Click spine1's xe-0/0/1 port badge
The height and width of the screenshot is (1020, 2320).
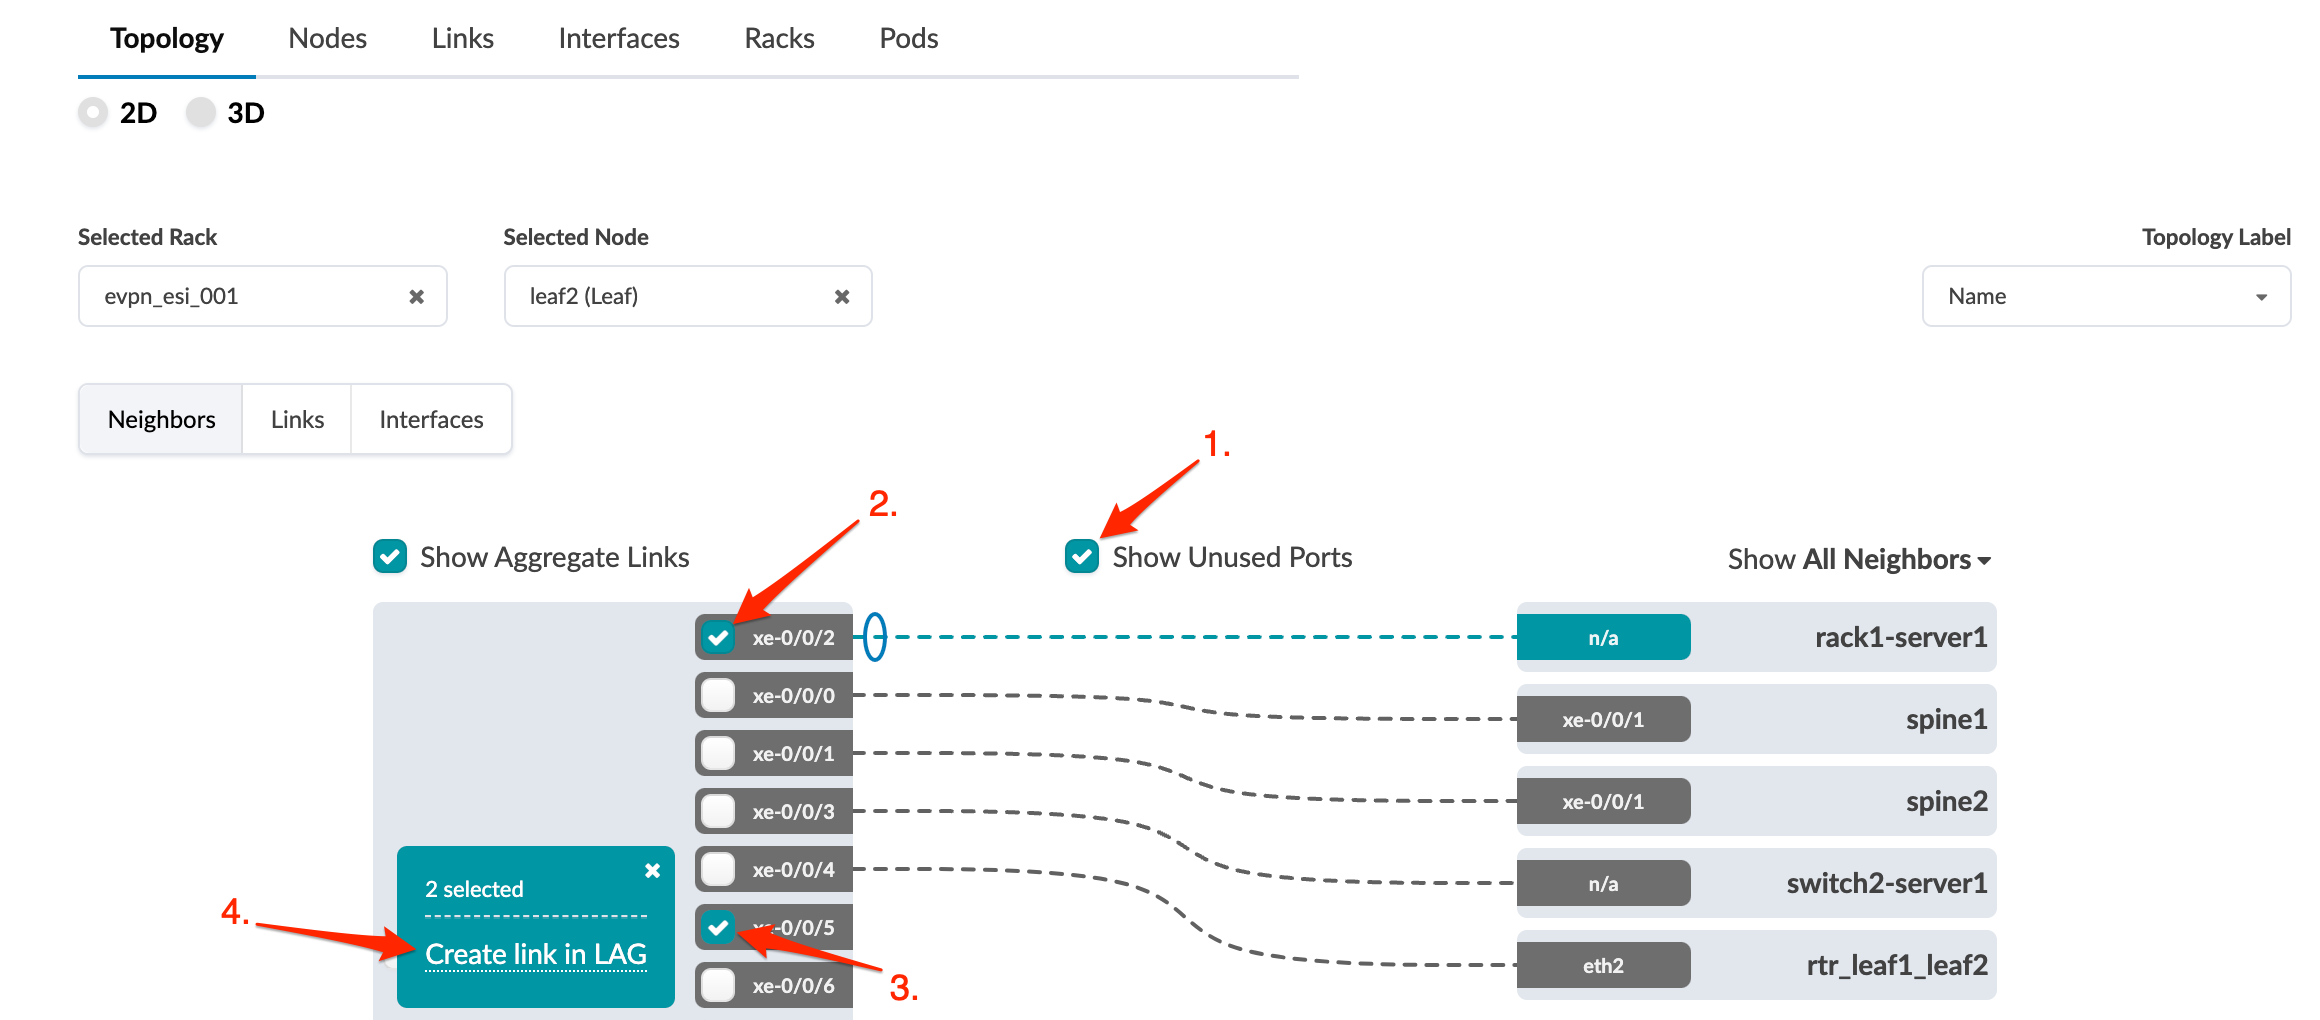(x=1603, y=720)
